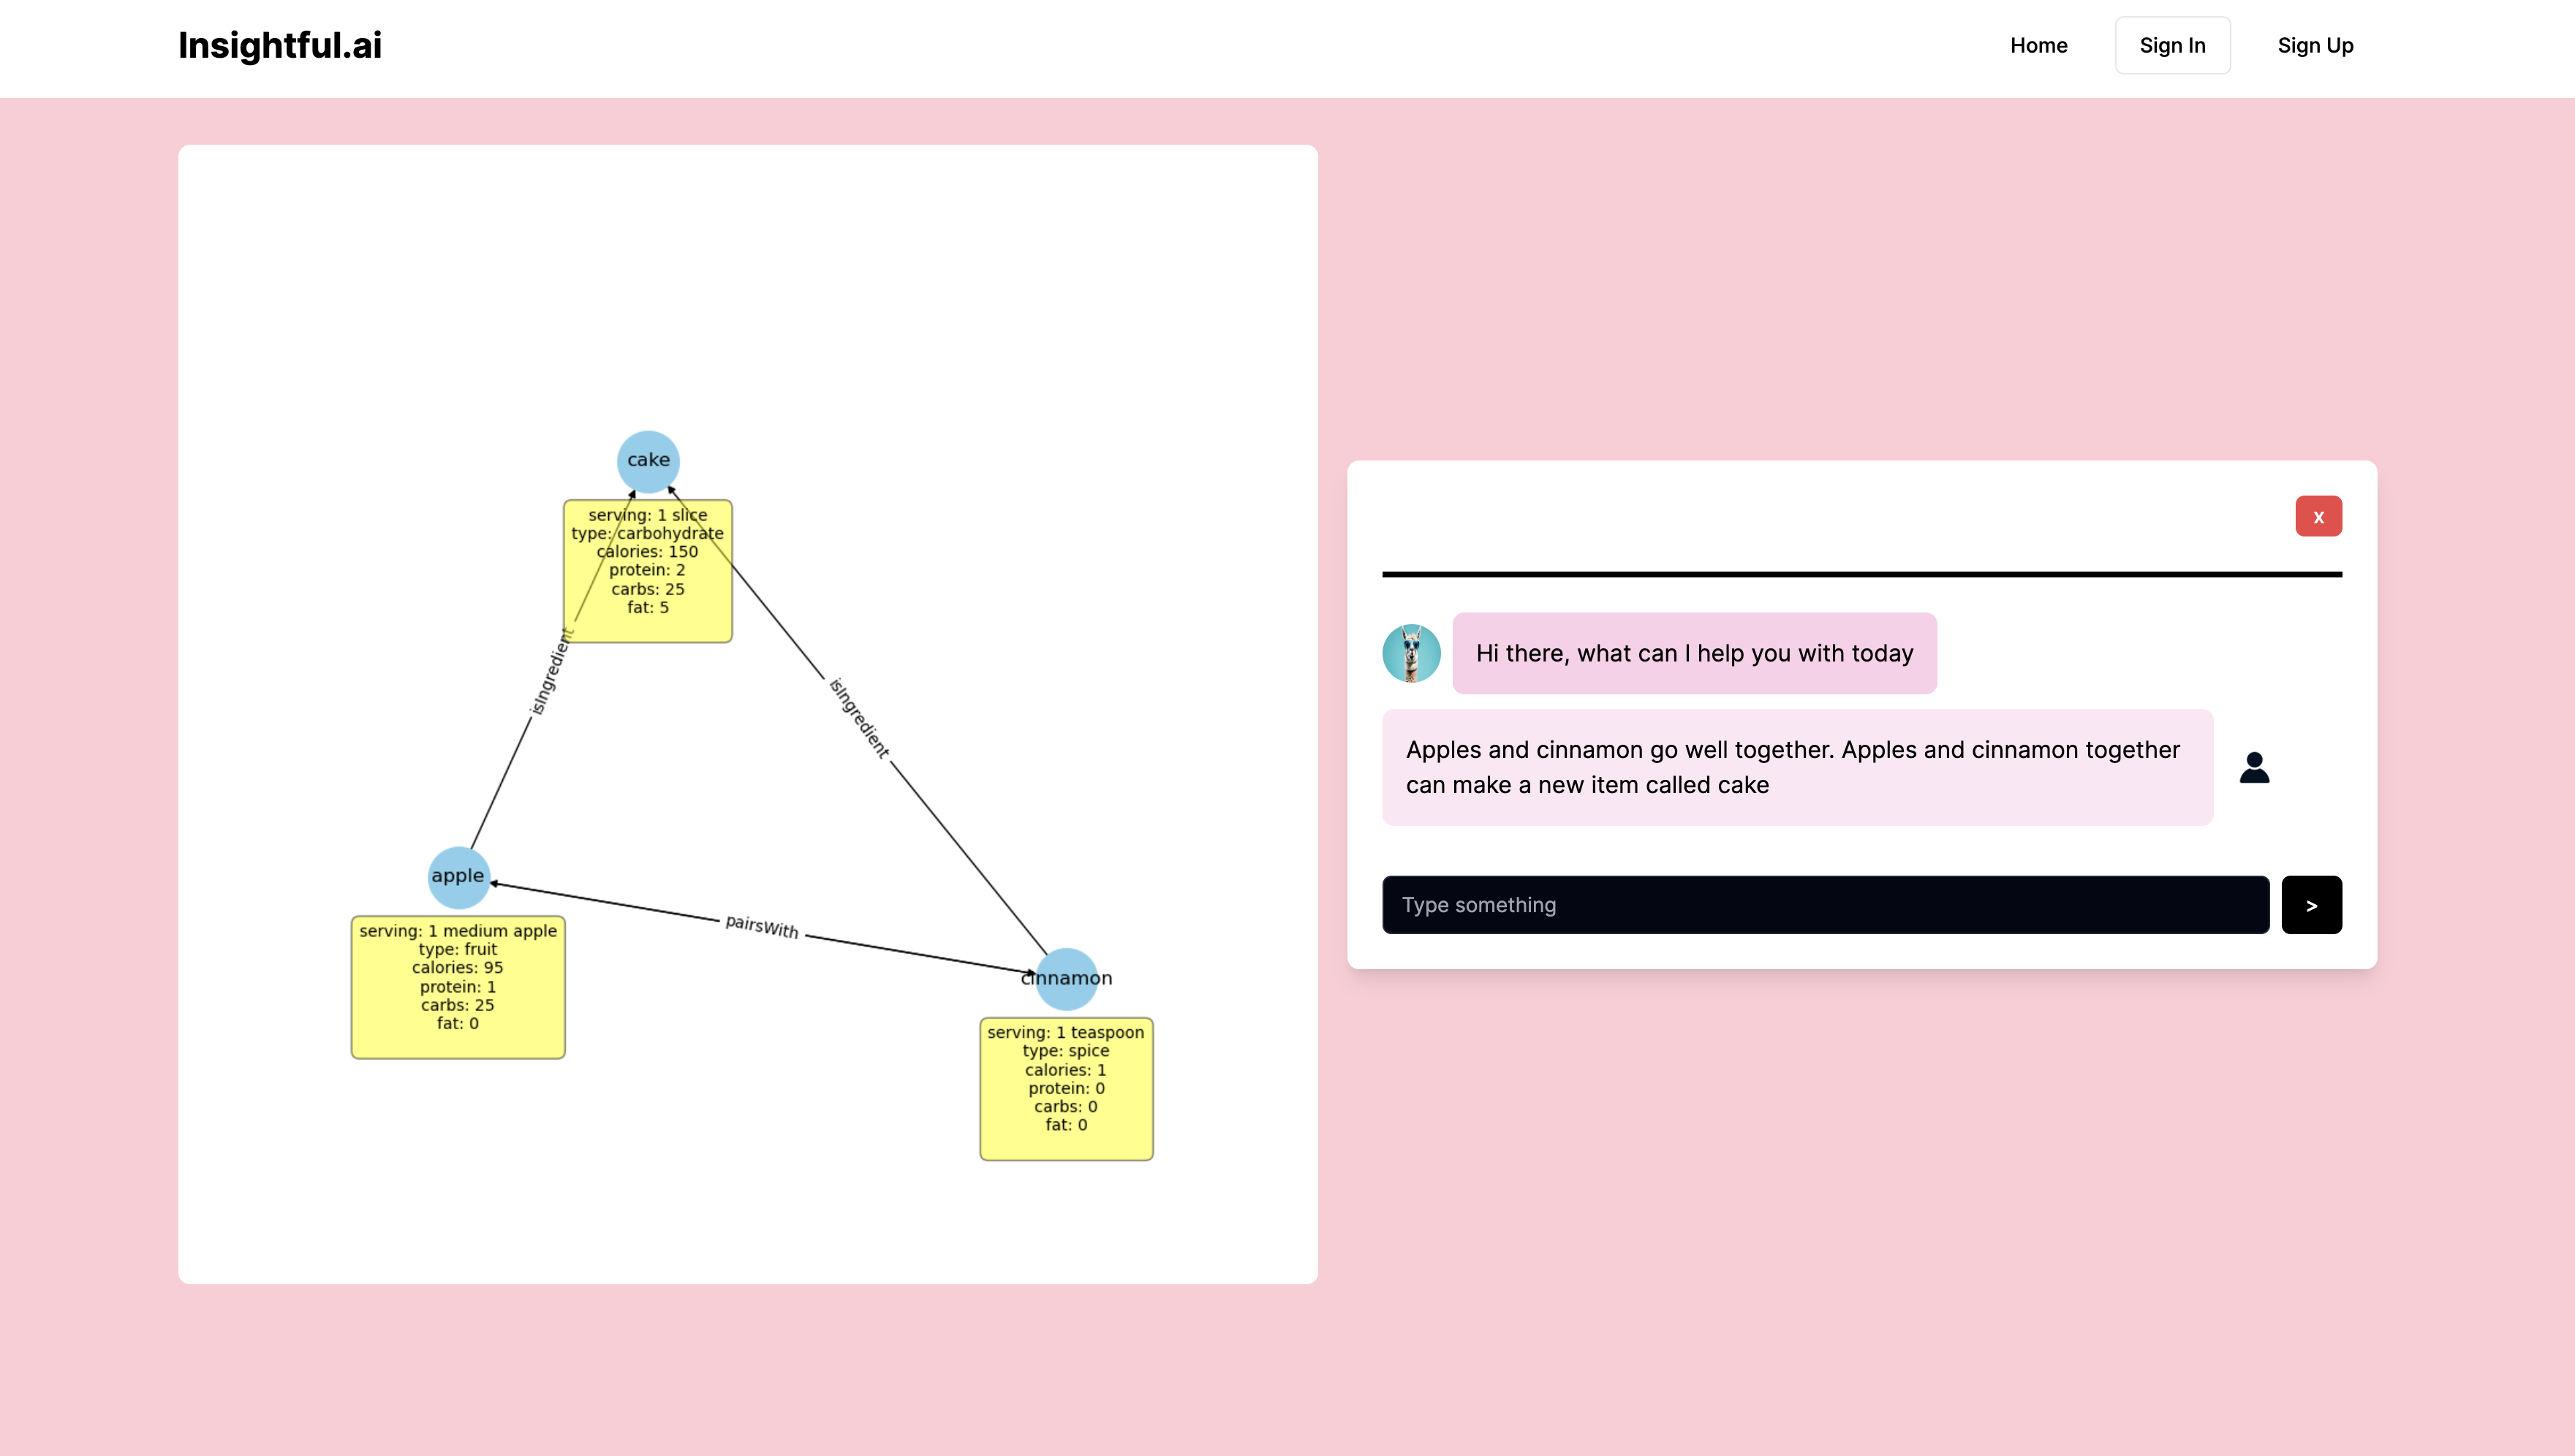Select the cake graph node

pos(648,461)
